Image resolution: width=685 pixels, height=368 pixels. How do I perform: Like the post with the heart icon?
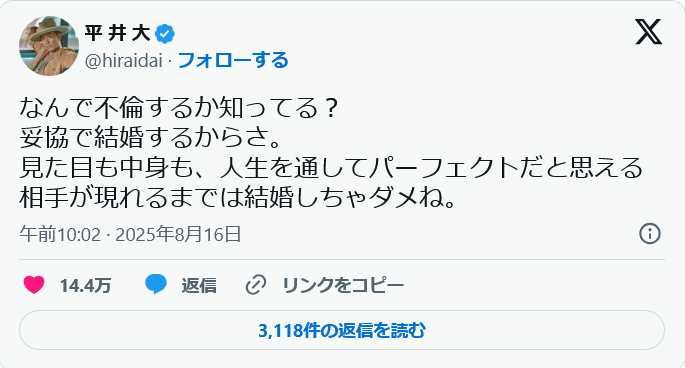(34, 285)
